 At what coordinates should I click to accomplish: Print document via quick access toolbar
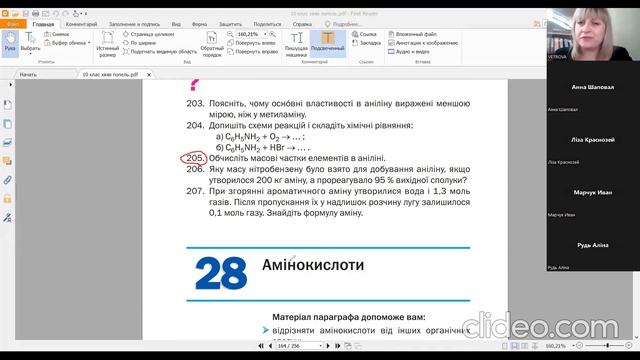(x=36, y=14)
